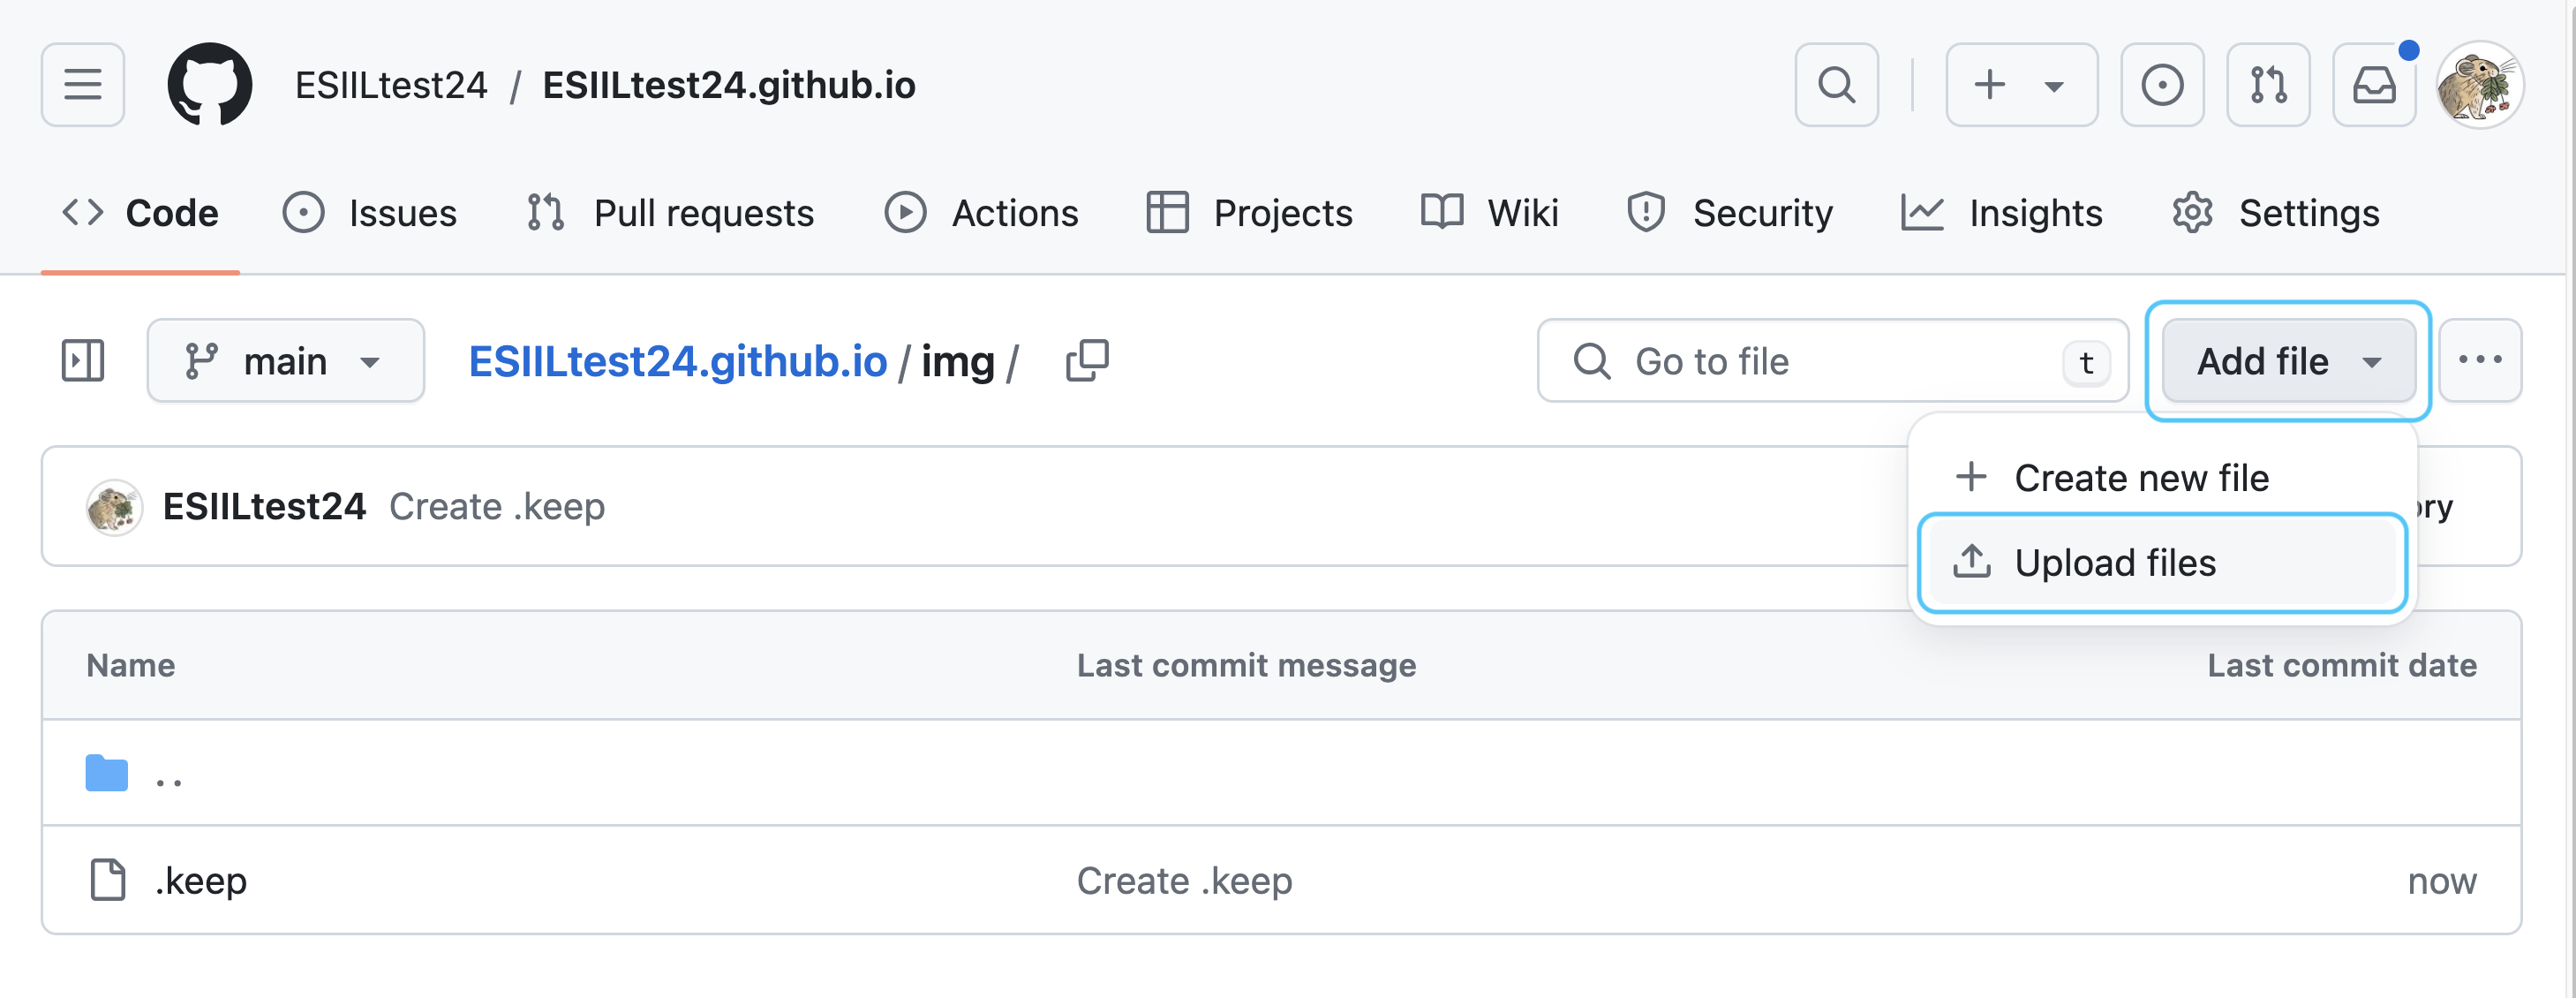Copy path using the copy icon
Screen dimensions: 2576x998
1087,361
